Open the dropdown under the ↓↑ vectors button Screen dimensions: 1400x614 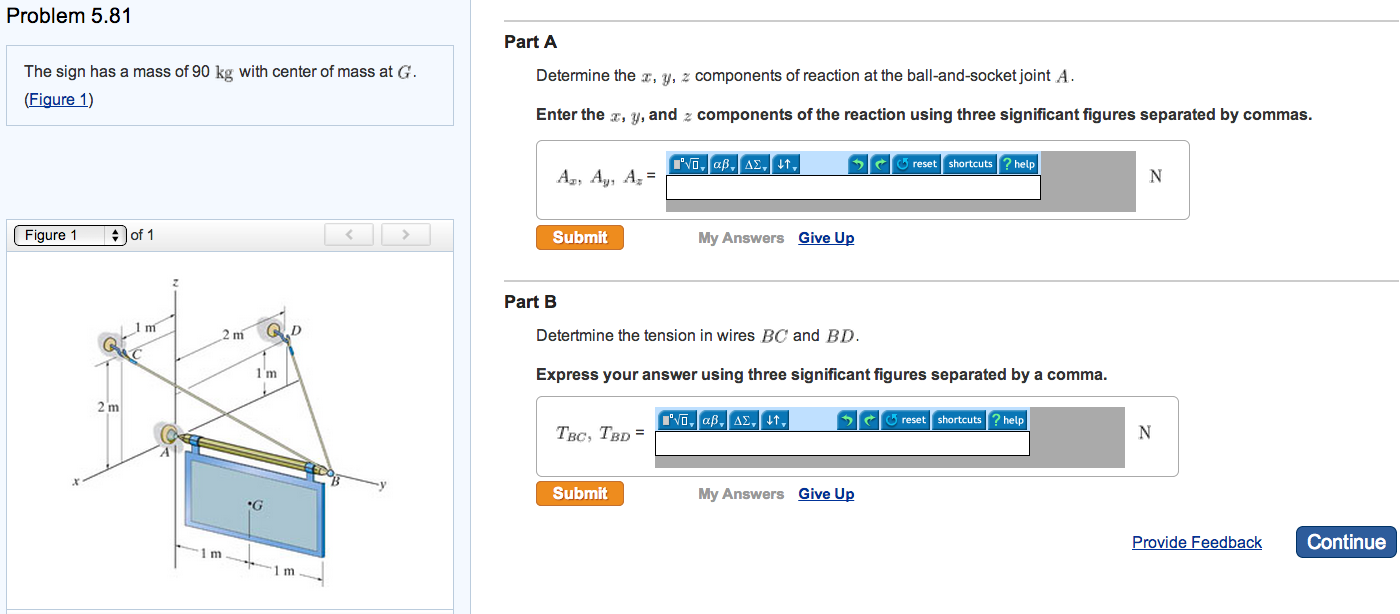pos(793,168)
